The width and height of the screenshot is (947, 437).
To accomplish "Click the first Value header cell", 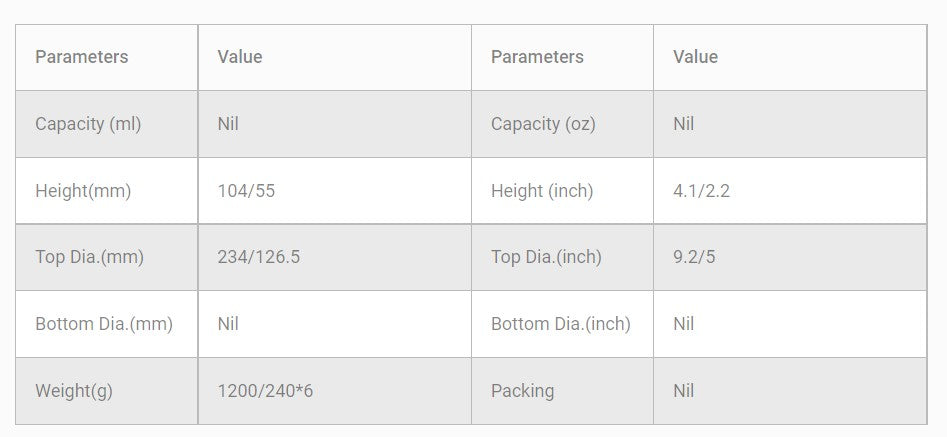I will click(240, 57).
